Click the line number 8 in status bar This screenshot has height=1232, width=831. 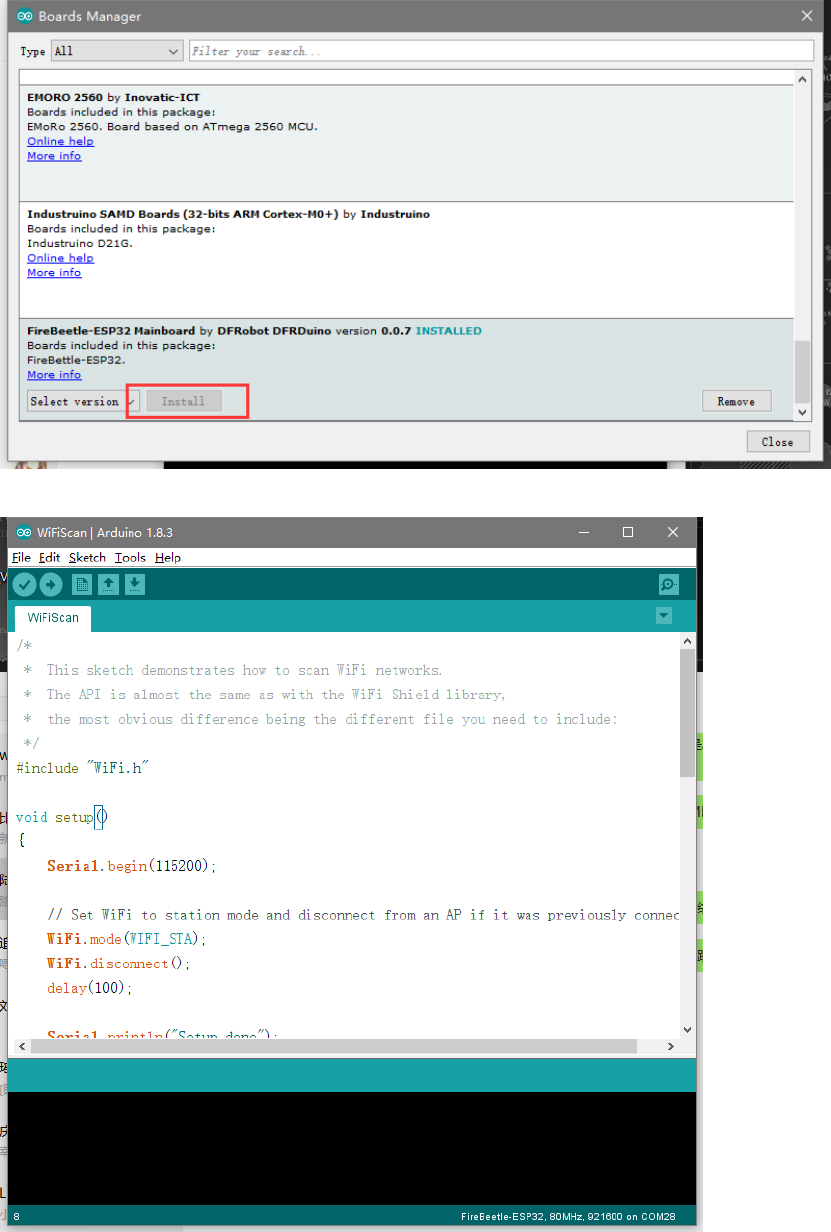(16, 1217)
